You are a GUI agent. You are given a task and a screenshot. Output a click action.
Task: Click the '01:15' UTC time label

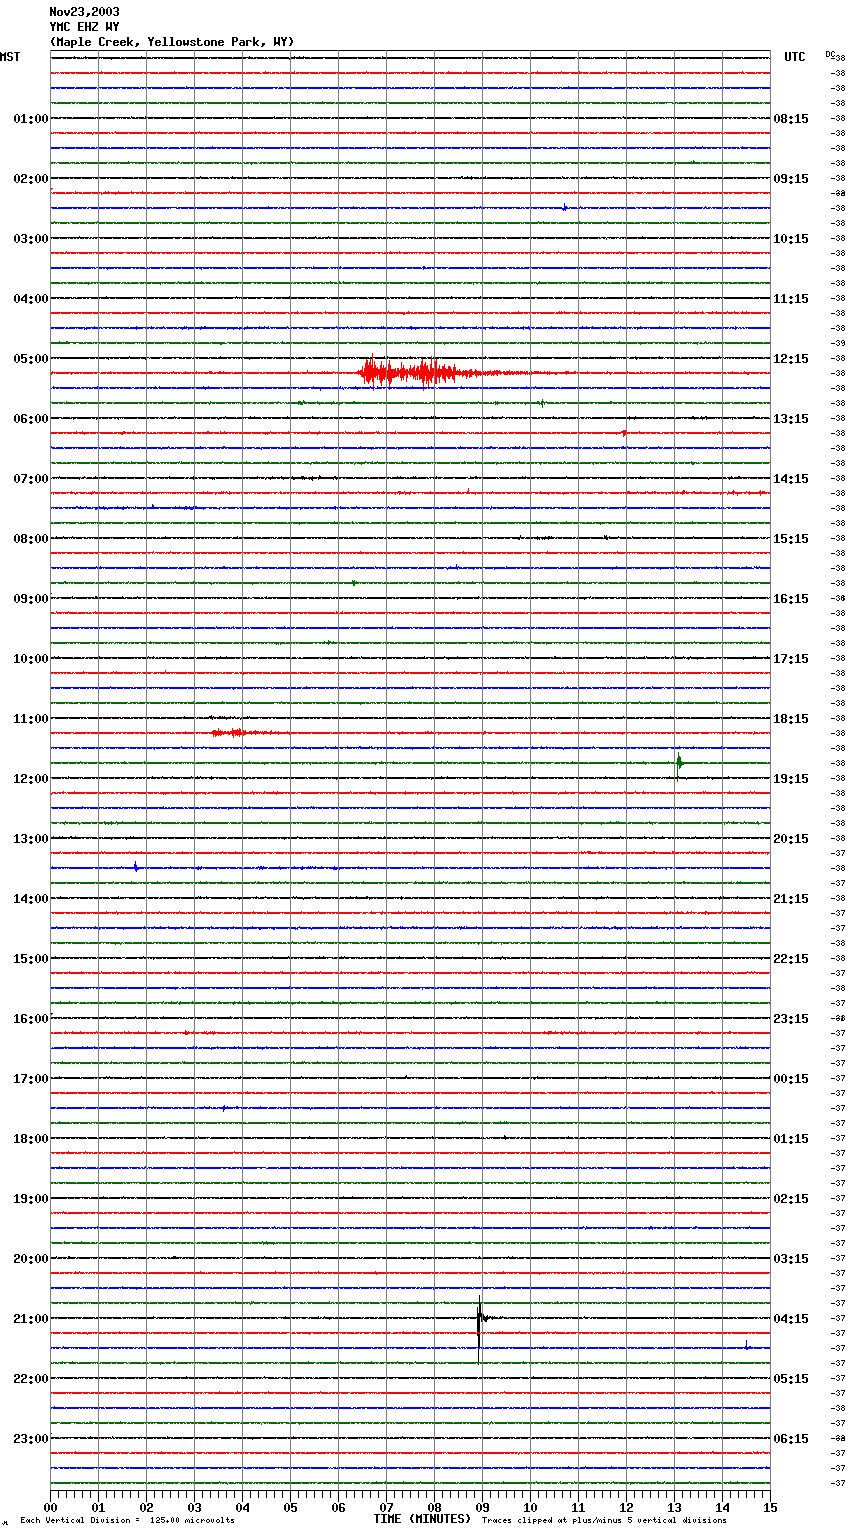pos(791,1139)
